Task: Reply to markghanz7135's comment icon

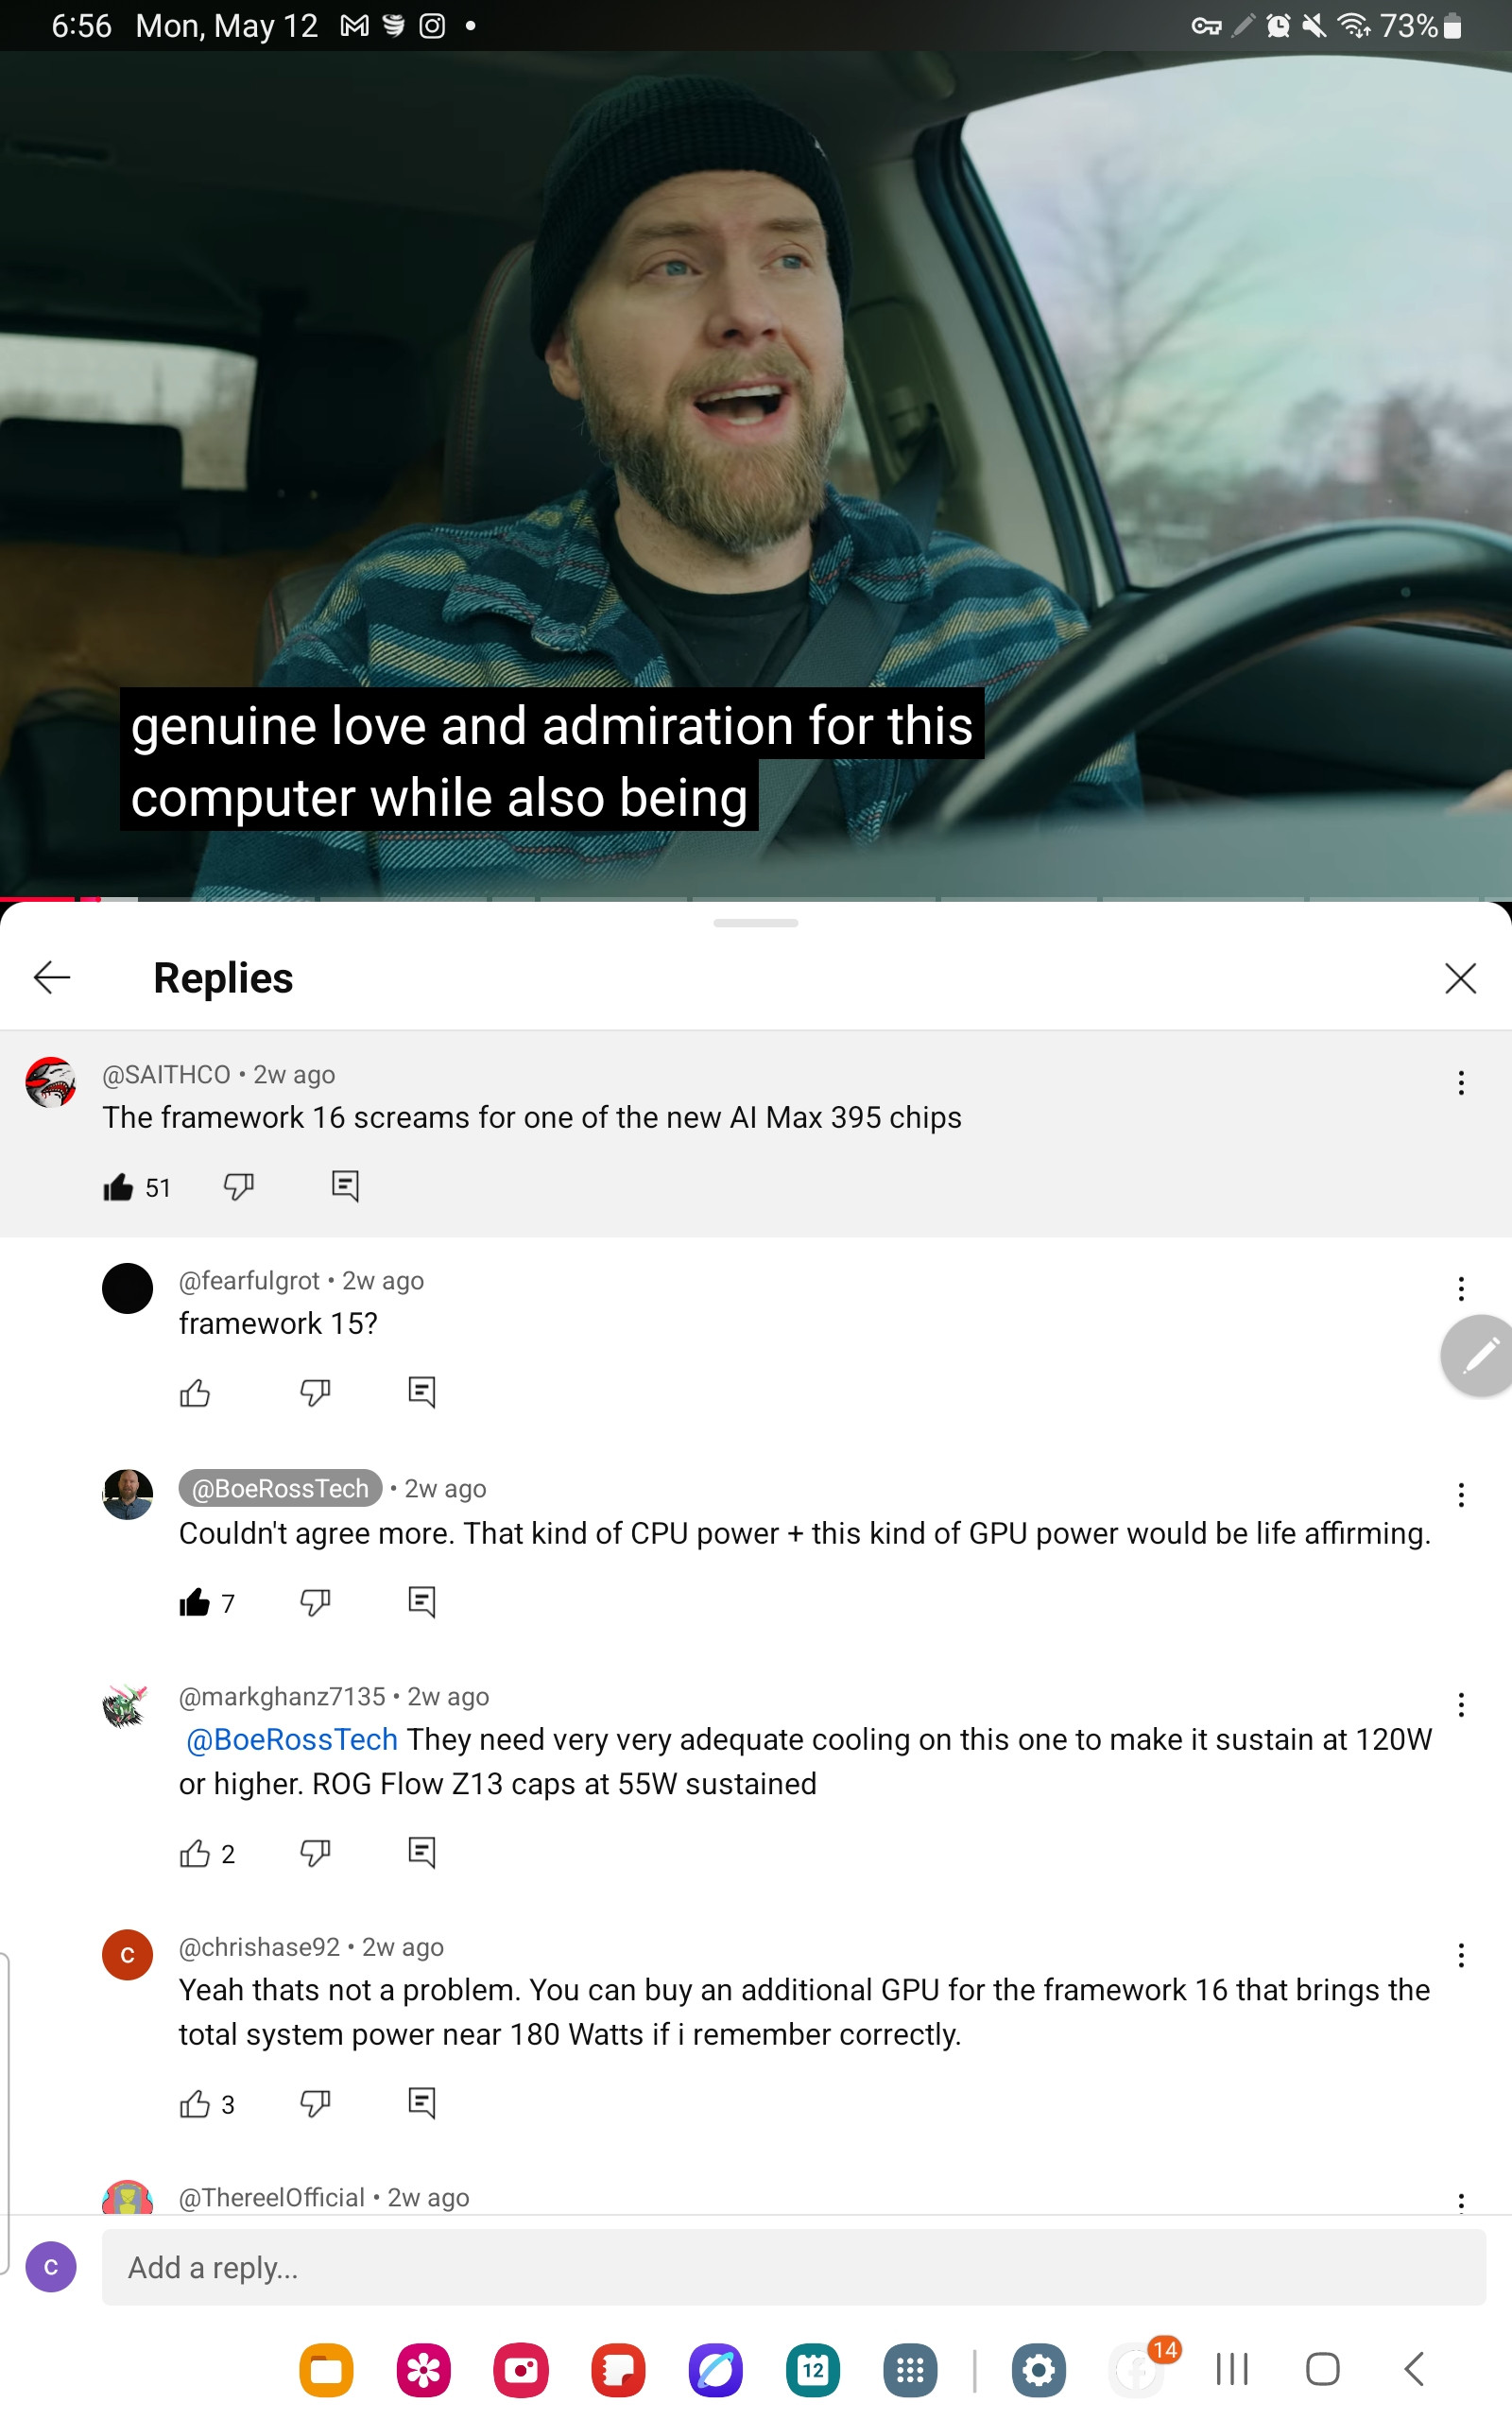Action: [x=422, y=1852]
